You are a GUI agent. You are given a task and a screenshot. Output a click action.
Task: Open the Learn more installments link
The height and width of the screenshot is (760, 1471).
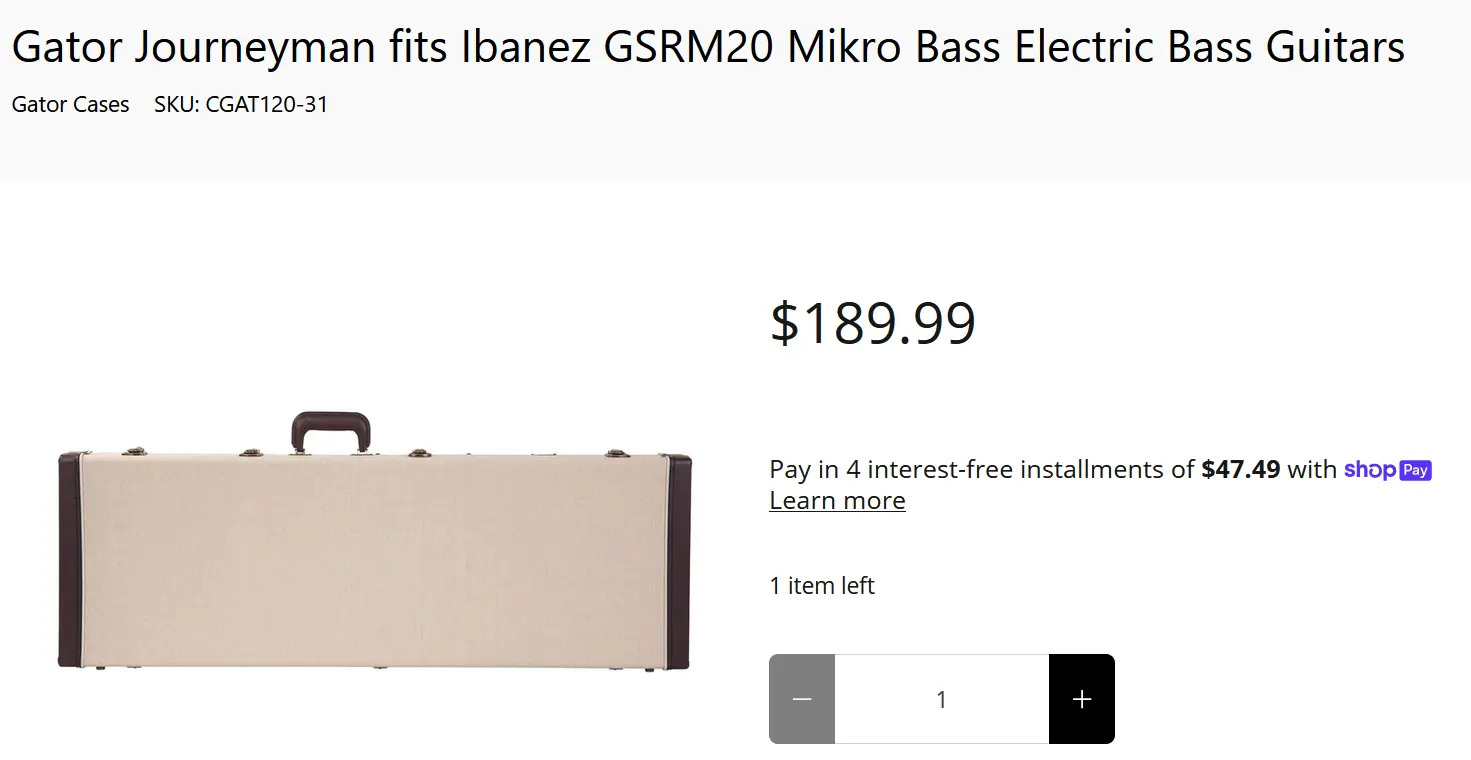[837, 500]
